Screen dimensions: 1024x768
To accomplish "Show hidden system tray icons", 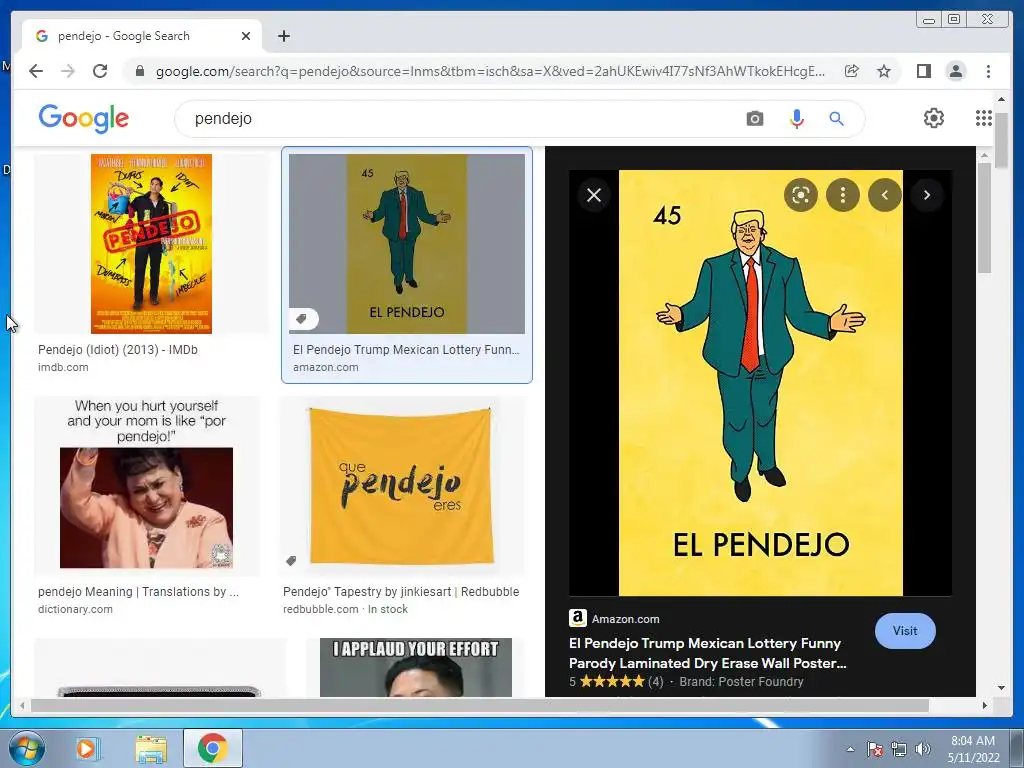I will click(x=850, y=749).
